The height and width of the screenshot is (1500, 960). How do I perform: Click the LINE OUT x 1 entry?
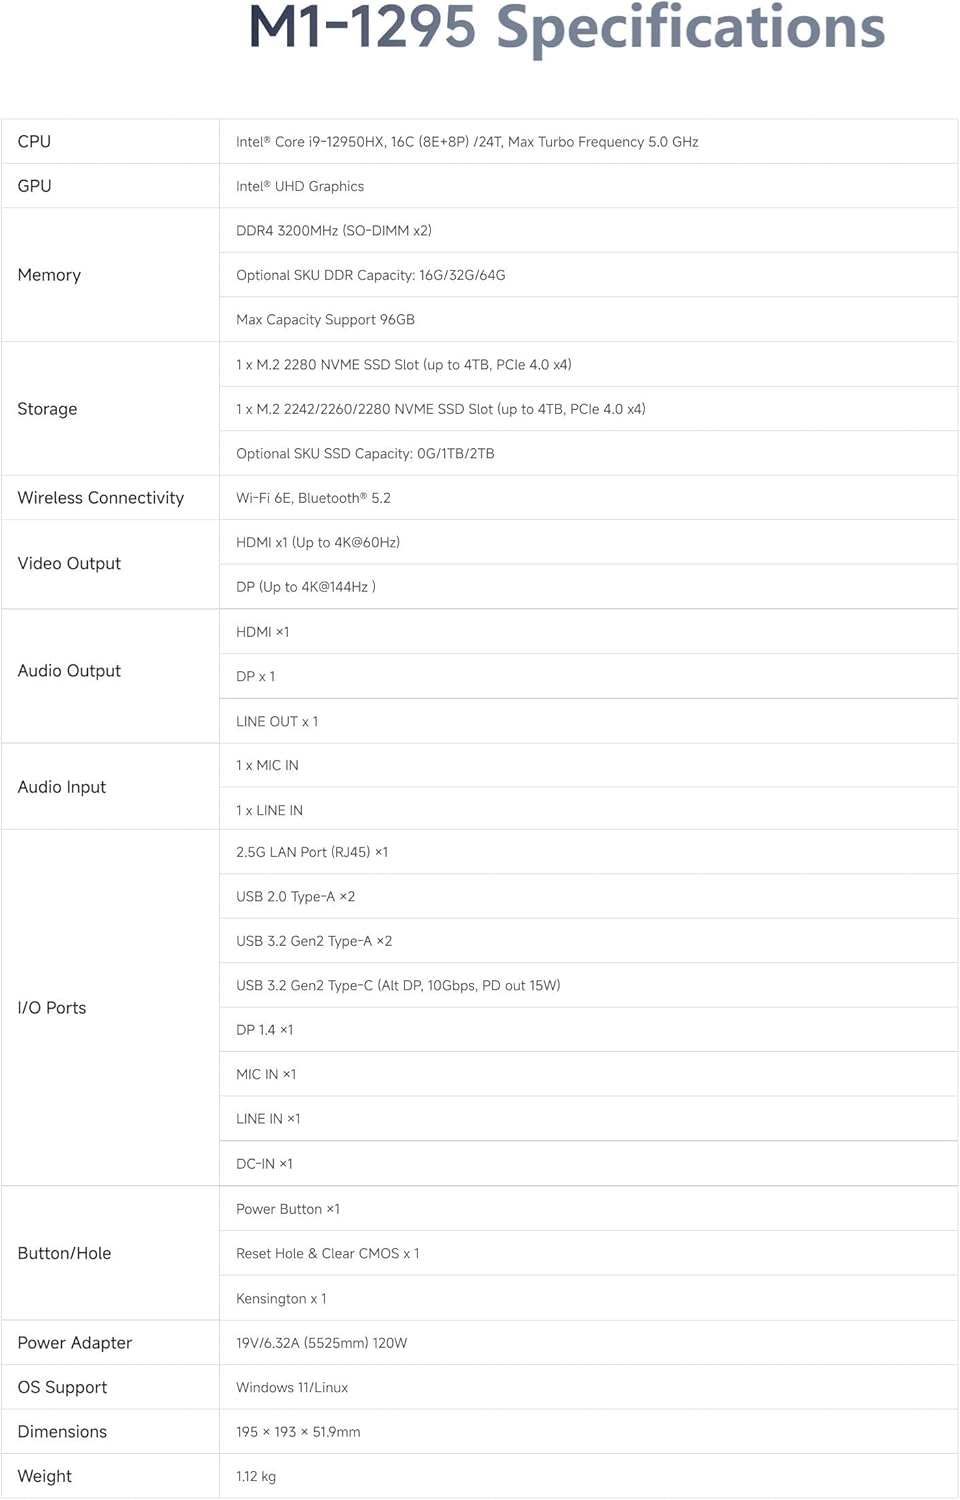pyautogui.click(x=277, y=721)
